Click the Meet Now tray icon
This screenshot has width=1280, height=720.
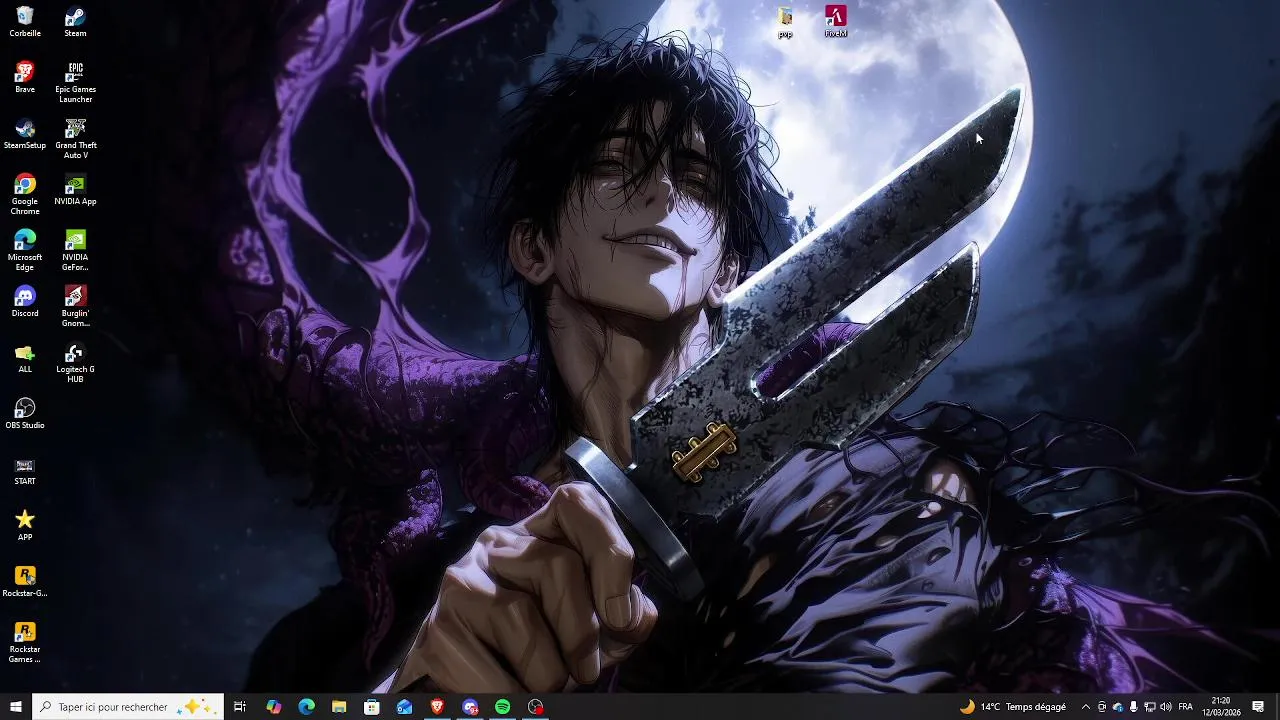point(1102,707)
